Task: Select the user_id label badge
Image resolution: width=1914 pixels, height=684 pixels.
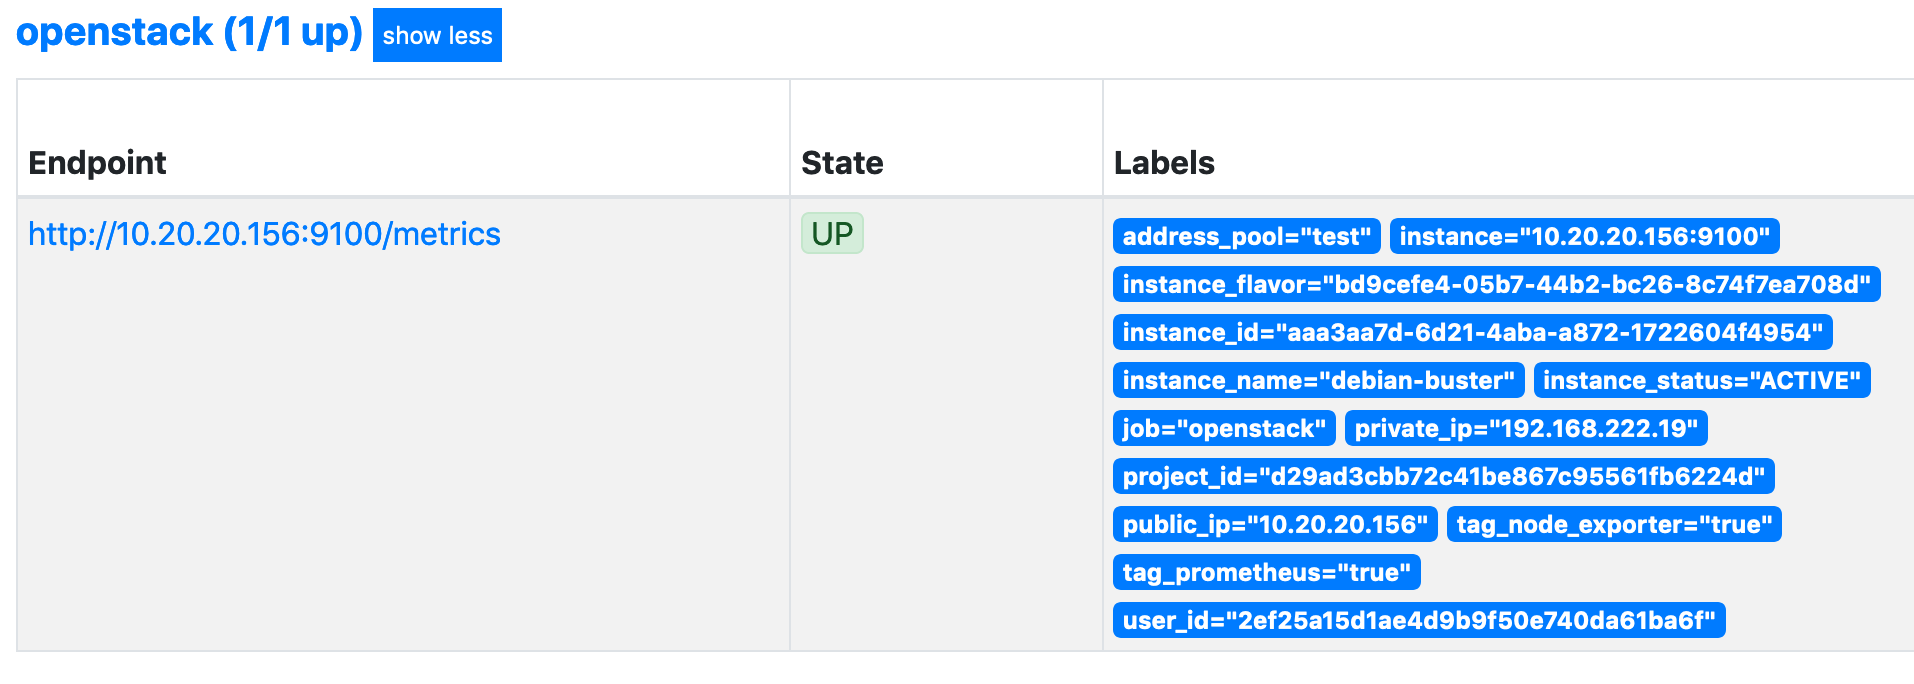Action: click(x=1419, y=619)
